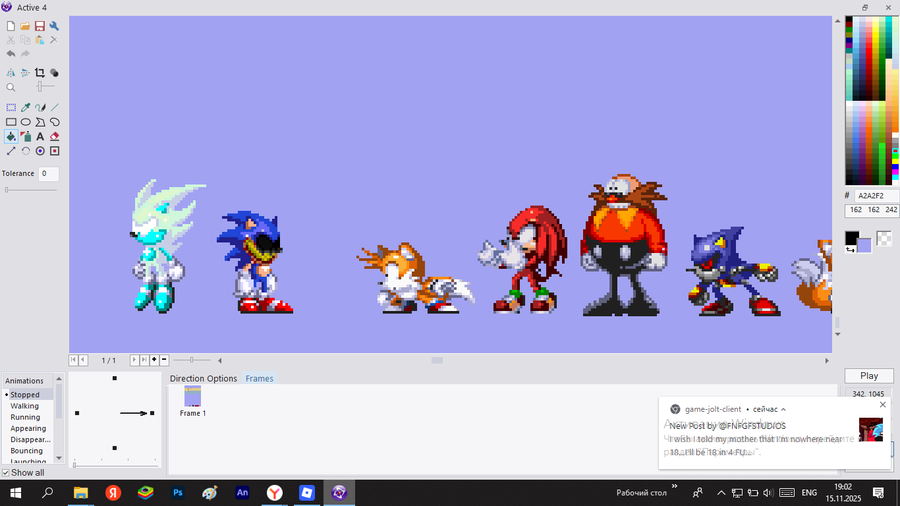This screenshot has width=900, height=506.
Task: Toggle the transparent color checkerboard box
Action: point(884,238)
